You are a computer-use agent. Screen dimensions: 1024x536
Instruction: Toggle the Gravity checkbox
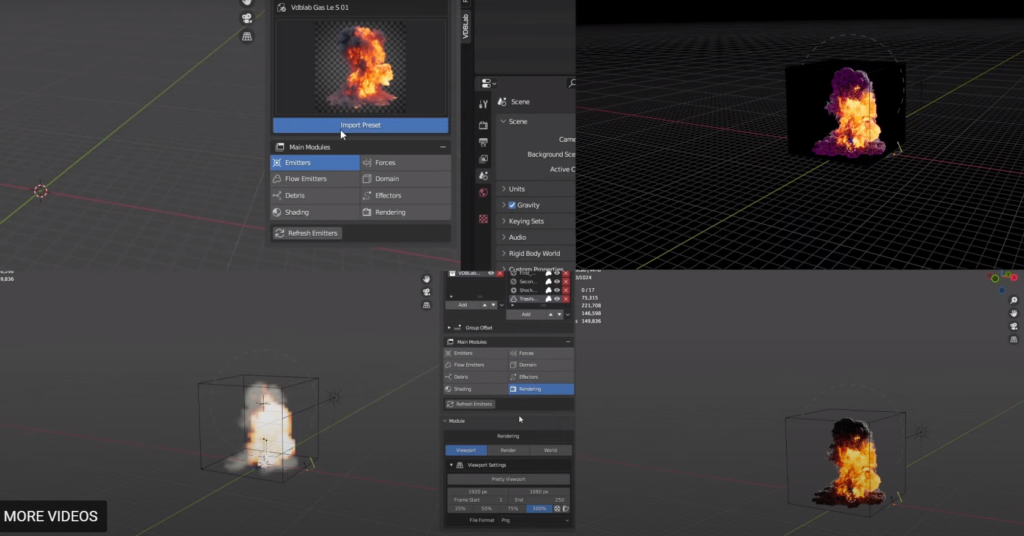click(512, 205)
